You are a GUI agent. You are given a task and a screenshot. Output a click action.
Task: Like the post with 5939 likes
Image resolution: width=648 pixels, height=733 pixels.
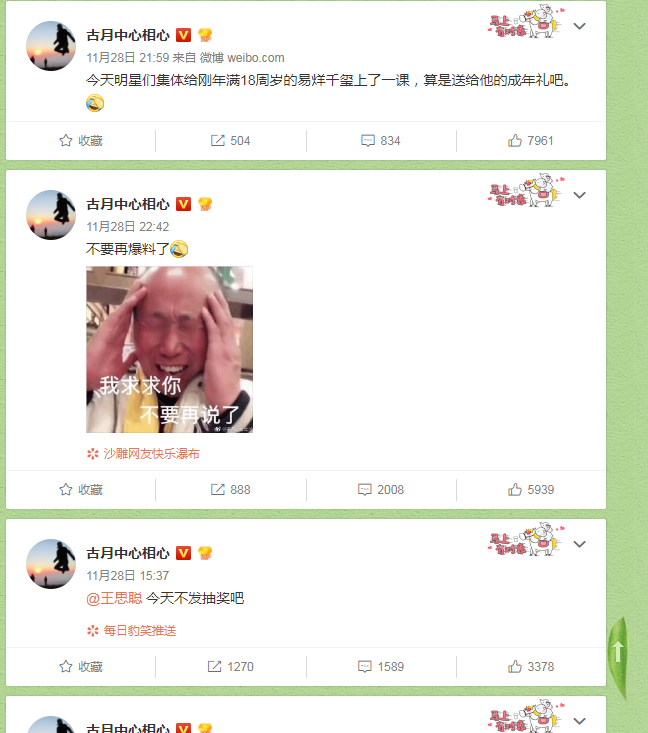[x=531, y=489]
